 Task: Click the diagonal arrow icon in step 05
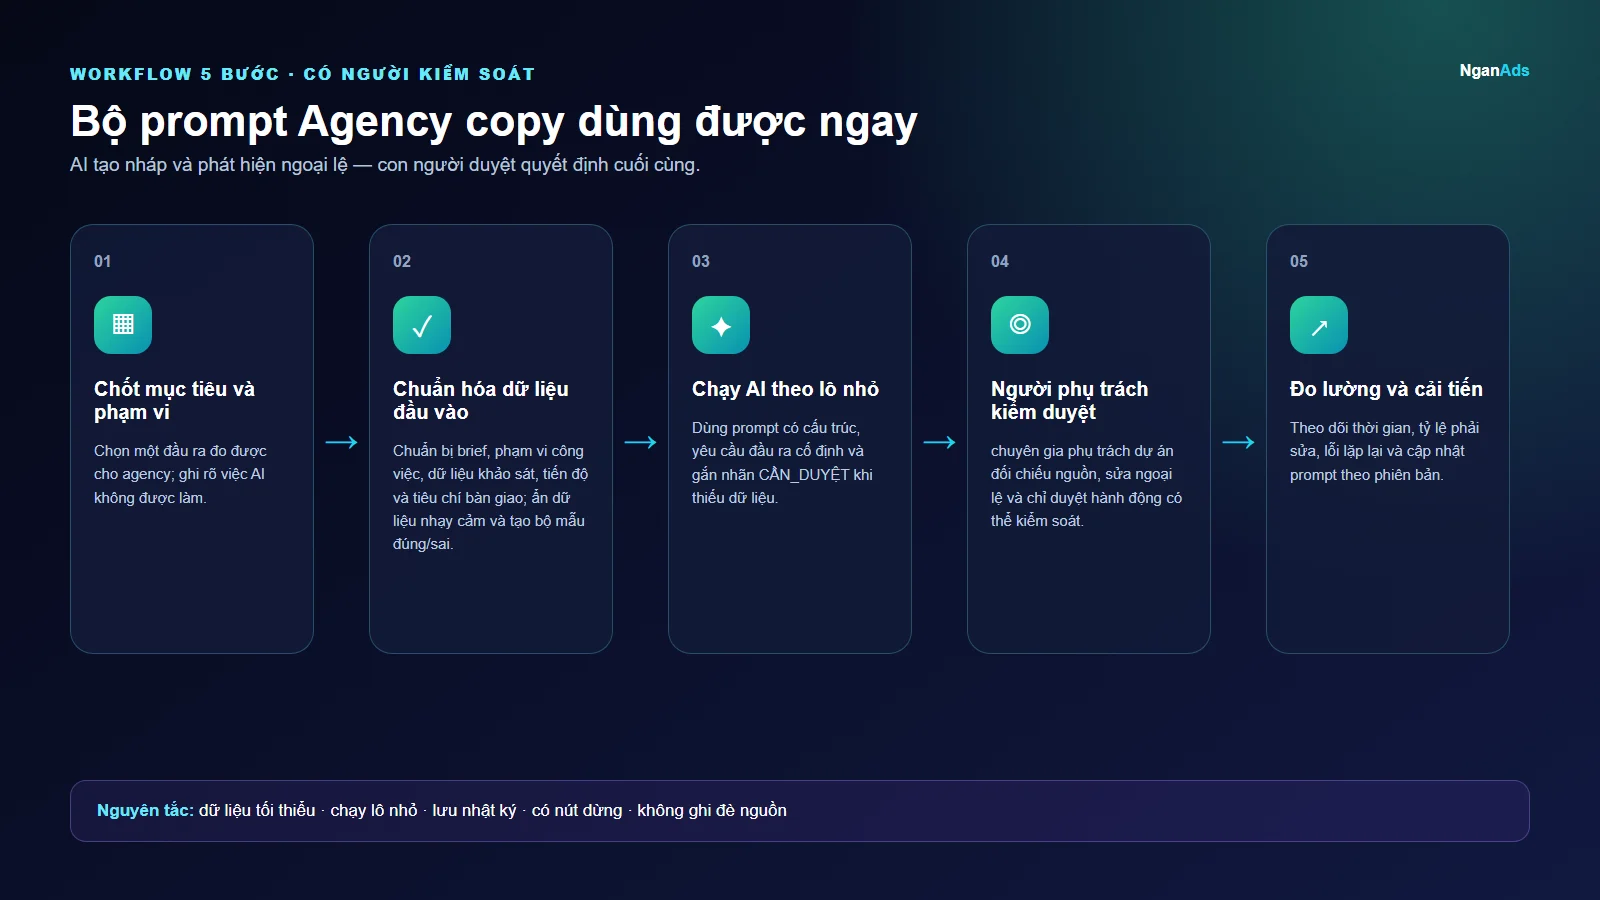tap(1319, 325)
